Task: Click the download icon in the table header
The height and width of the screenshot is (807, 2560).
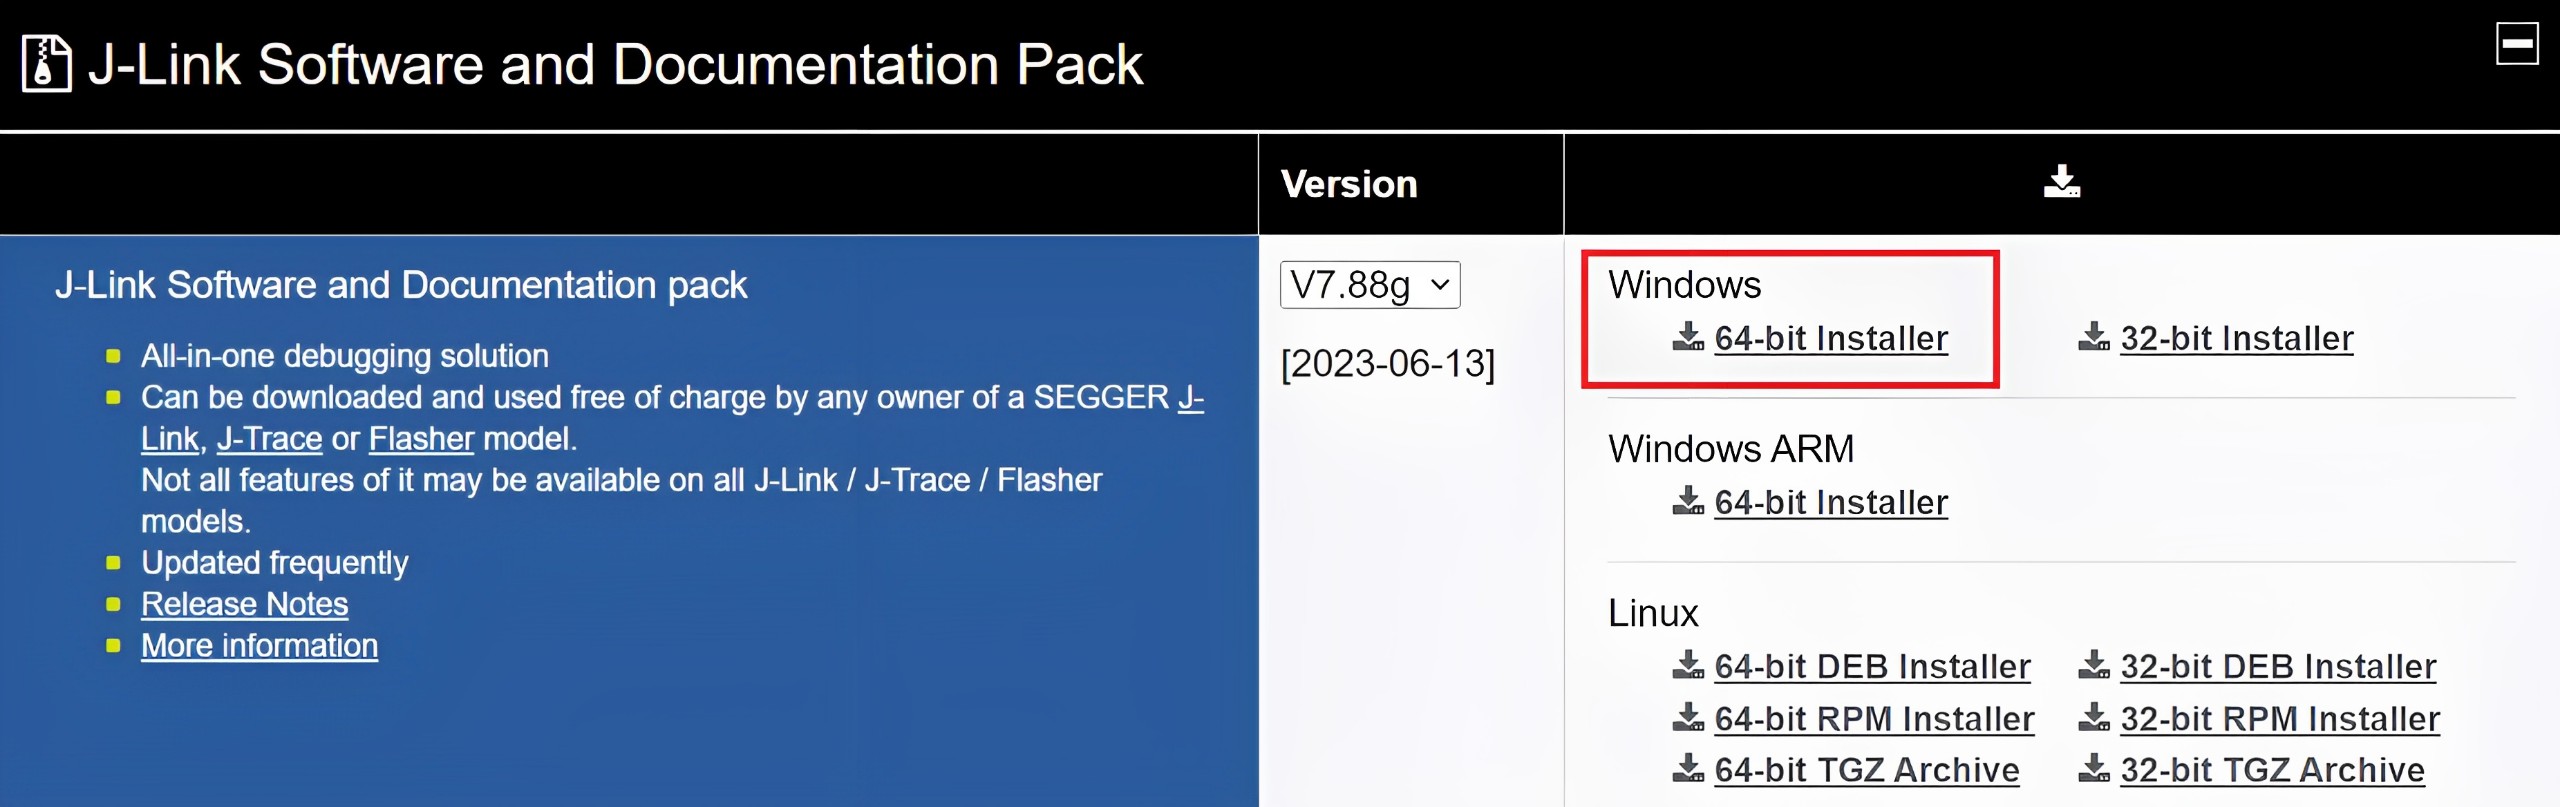Action: (x=2062, y=182)
